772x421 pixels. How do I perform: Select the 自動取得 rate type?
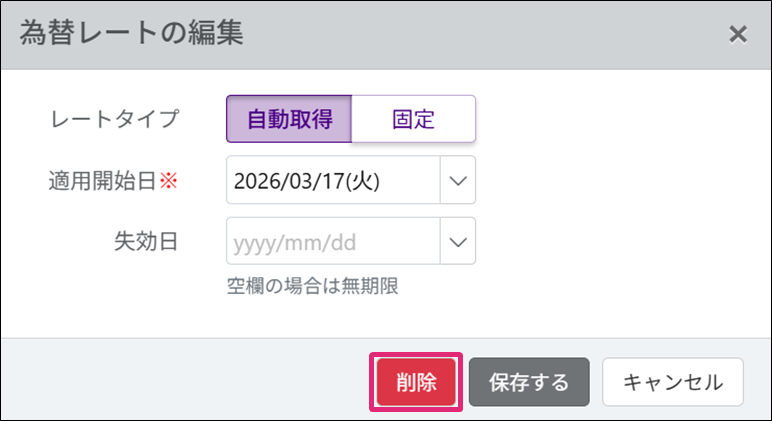[x=288, y=119]
